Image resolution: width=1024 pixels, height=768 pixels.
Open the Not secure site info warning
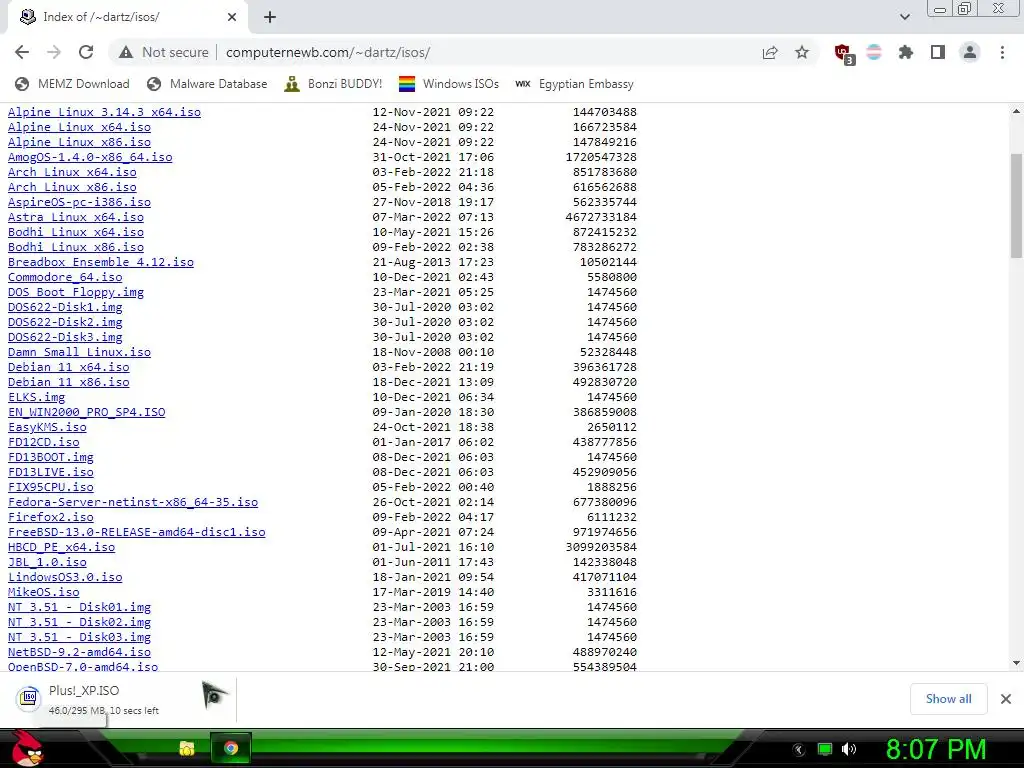(163, 52)
